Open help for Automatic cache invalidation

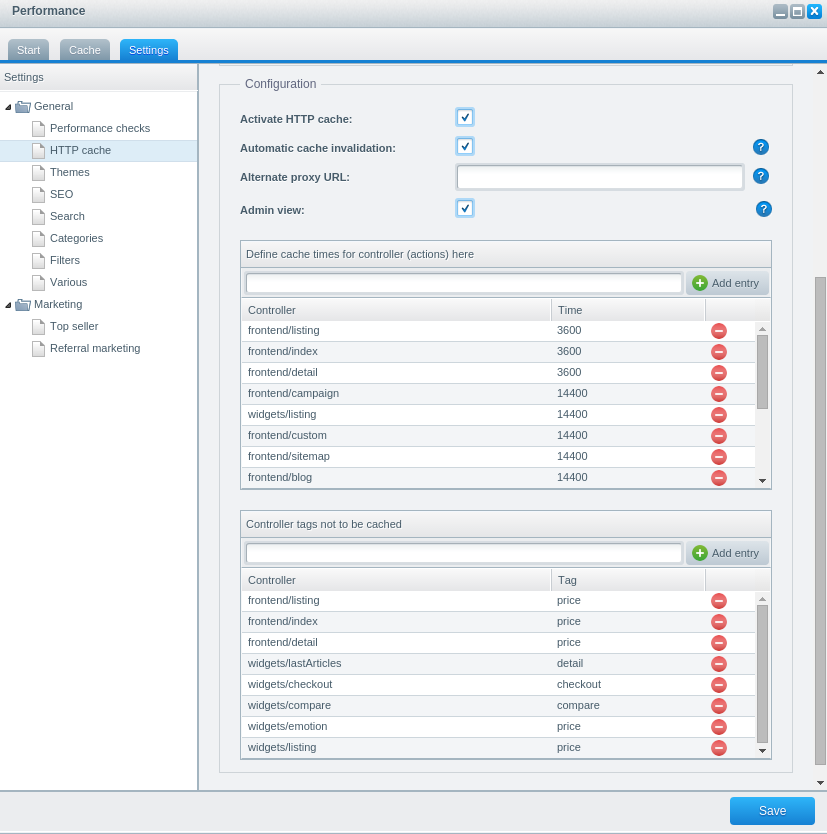761,147
